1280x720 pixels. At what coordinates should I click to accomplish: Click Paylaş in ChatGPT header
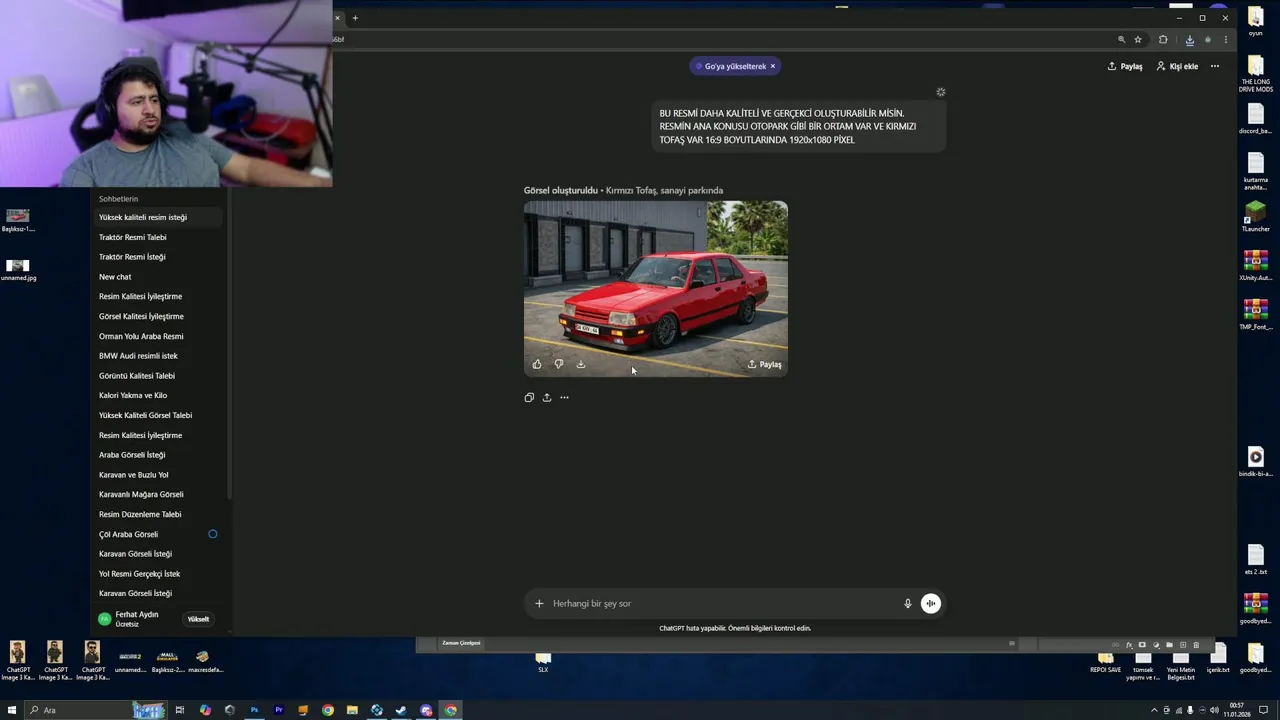[1125, 66]
